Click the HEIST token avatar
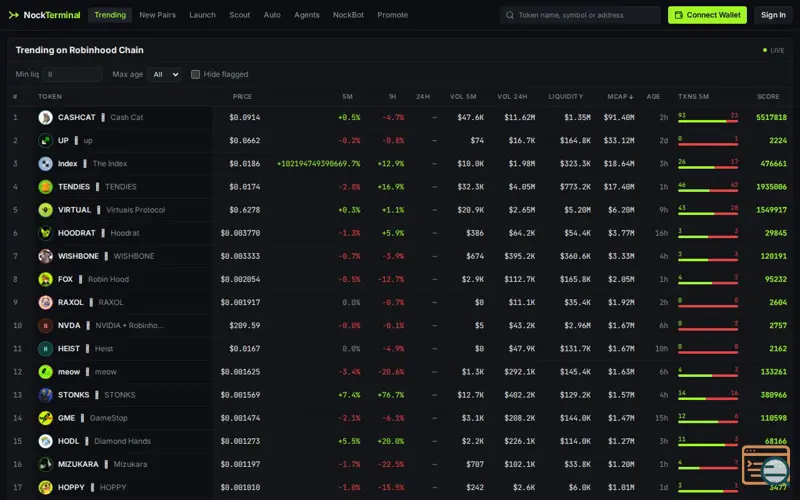 click(45, 348)
